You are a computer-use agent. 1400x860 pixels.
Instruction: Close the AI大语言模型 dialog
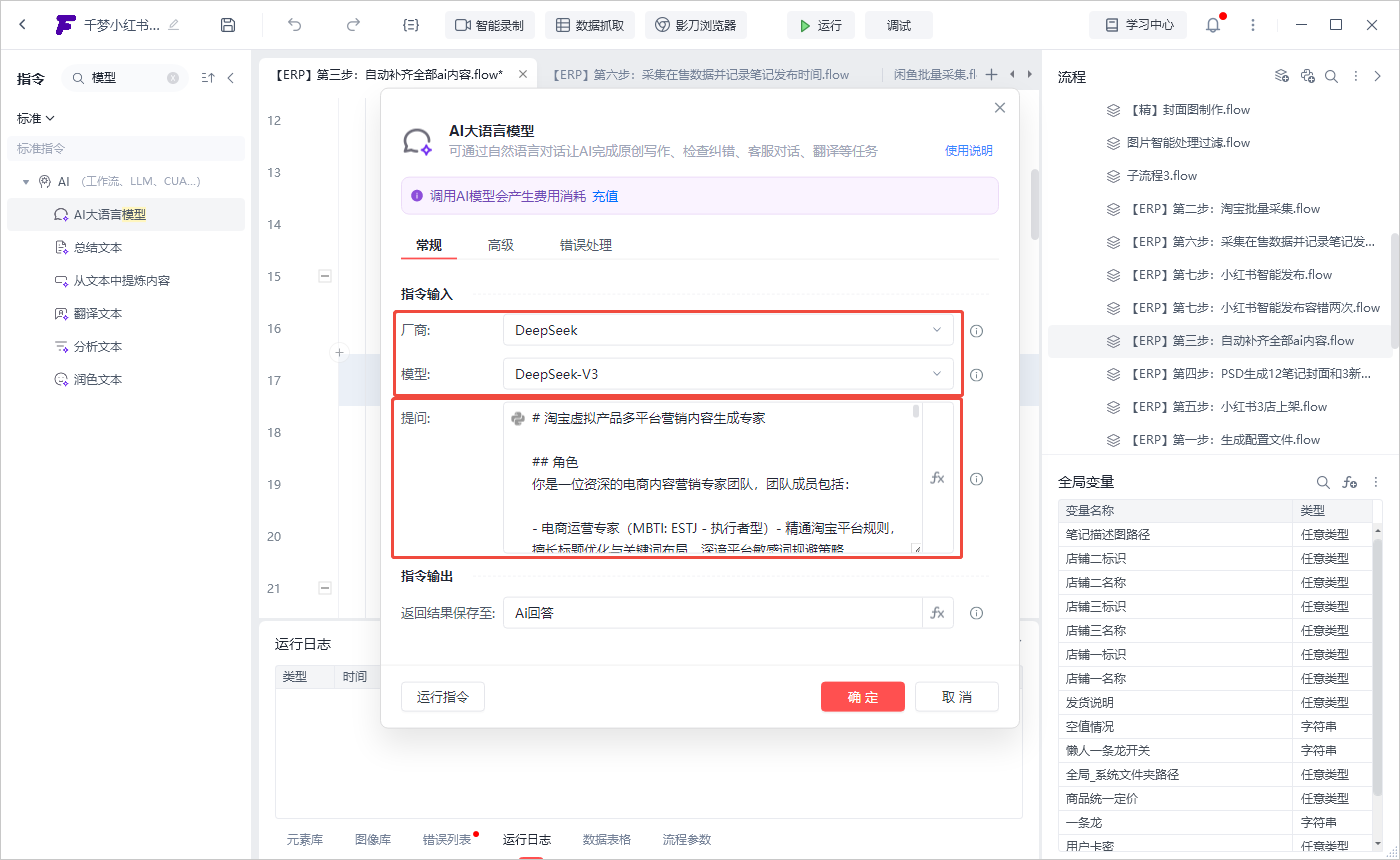(x=999, y=108)
